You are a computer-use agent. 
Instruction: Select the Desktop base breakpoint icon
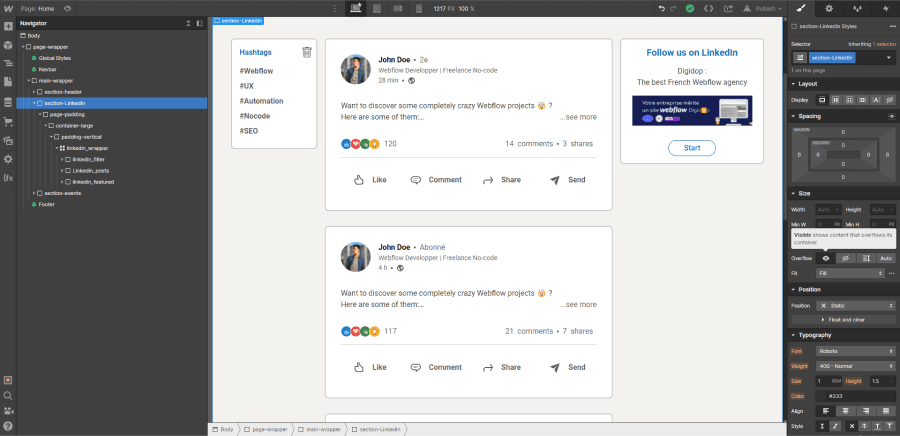coord(356,9)
